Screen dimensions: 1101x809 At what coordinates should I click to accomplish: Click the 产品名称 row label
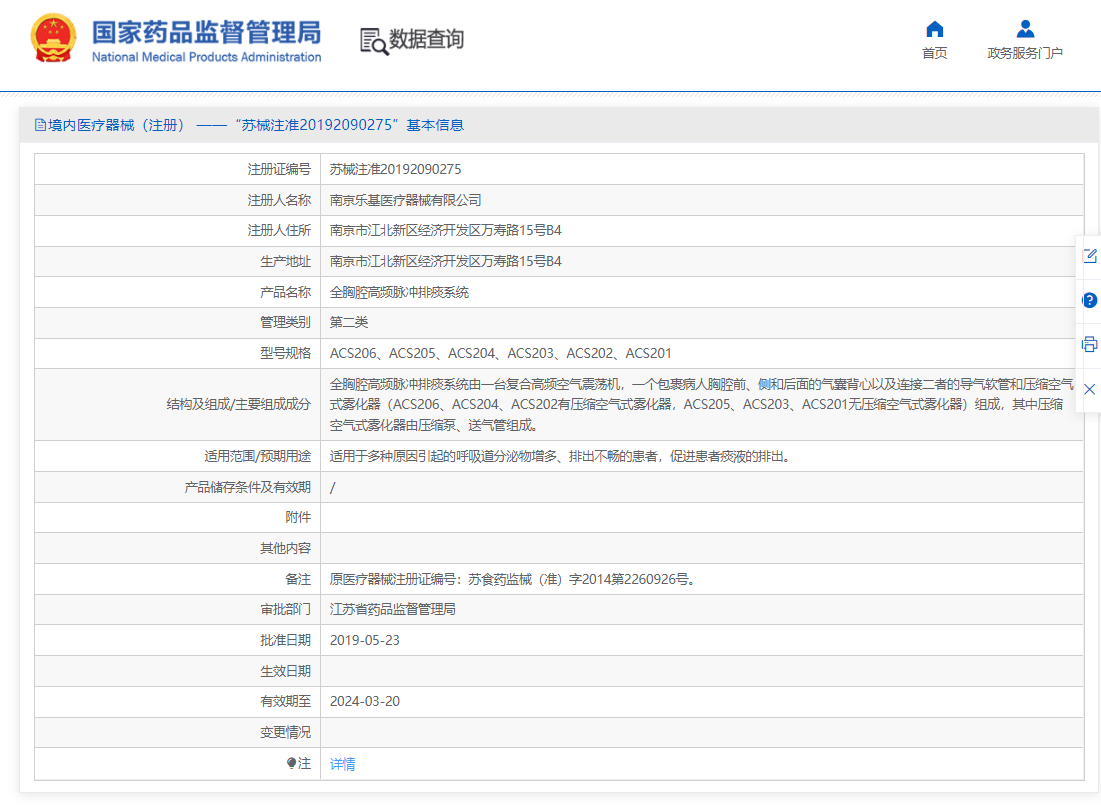click(285, 292)
